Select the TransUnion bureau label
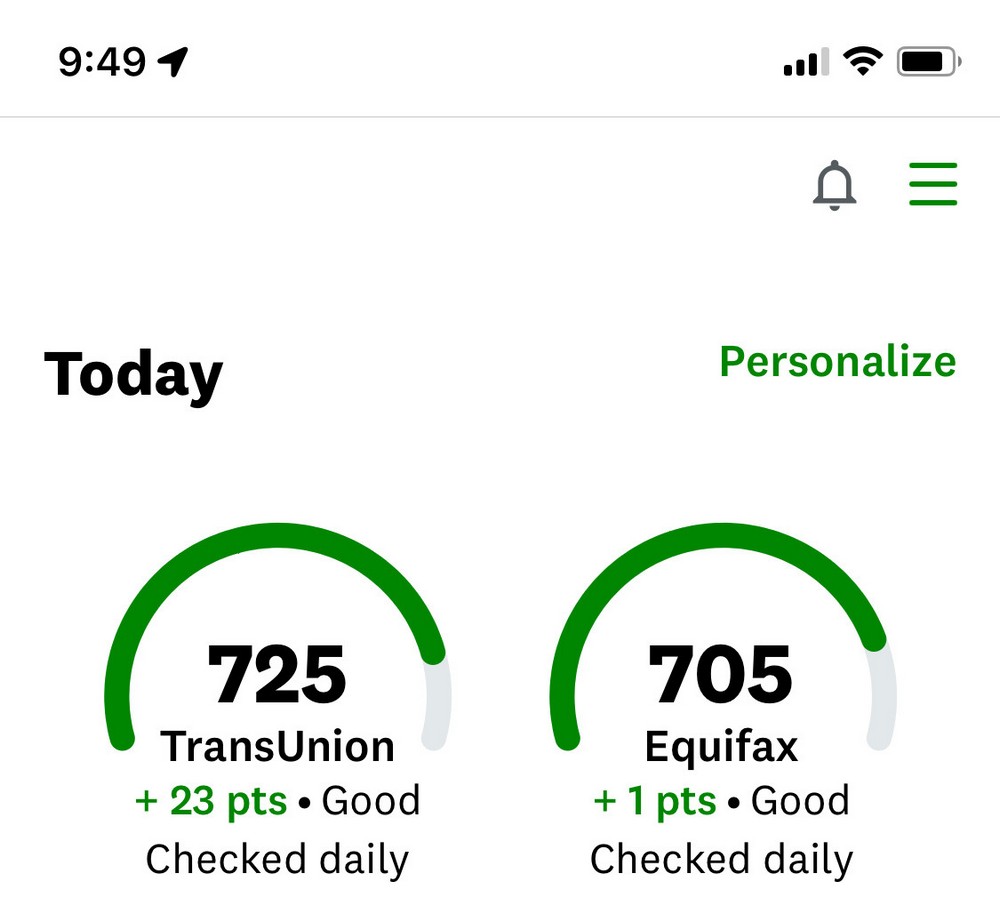 [x=278, y=746]
